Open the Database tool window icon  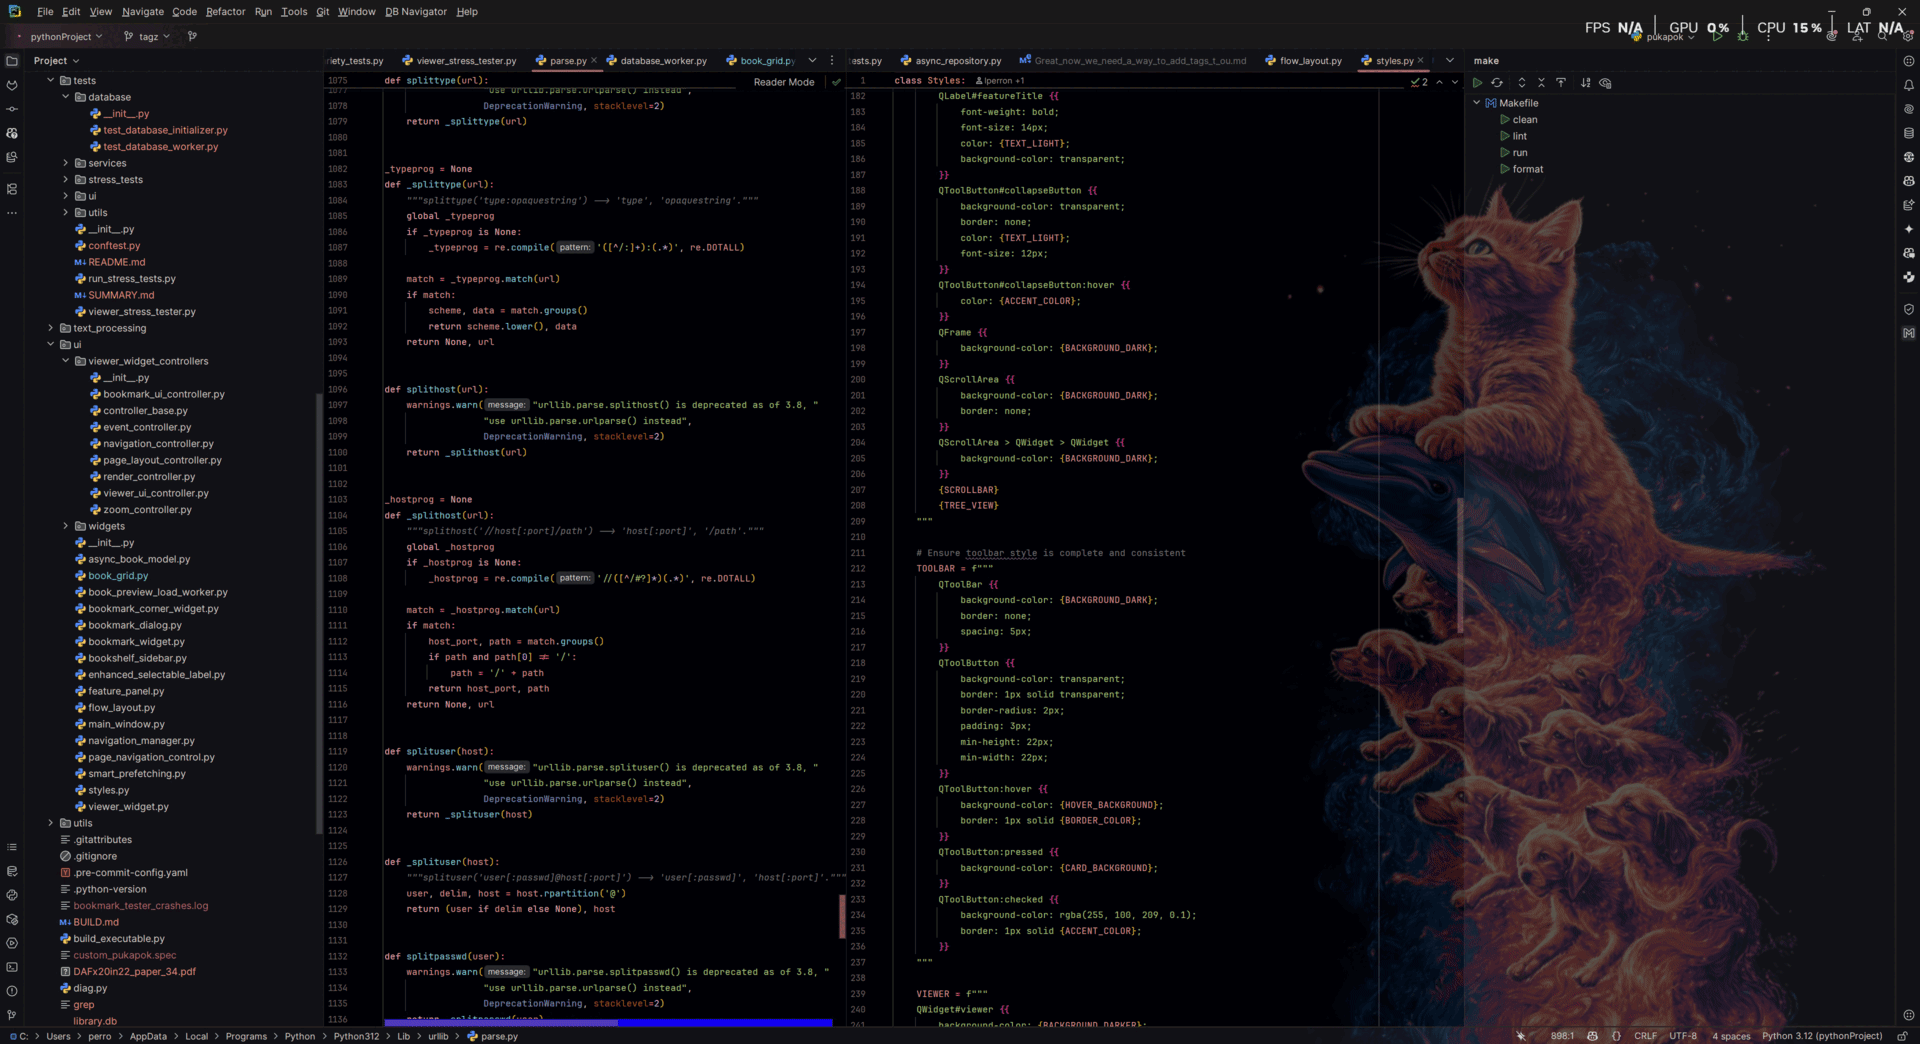click(1908, 133)
